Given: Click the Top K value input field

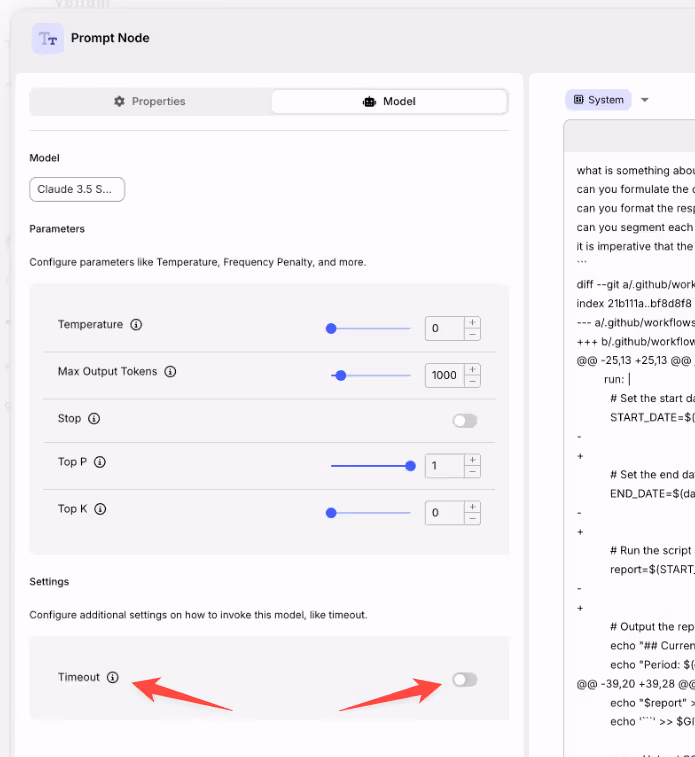Looking at the screenshot, I should pyautogui.click(x=445, y=513).
